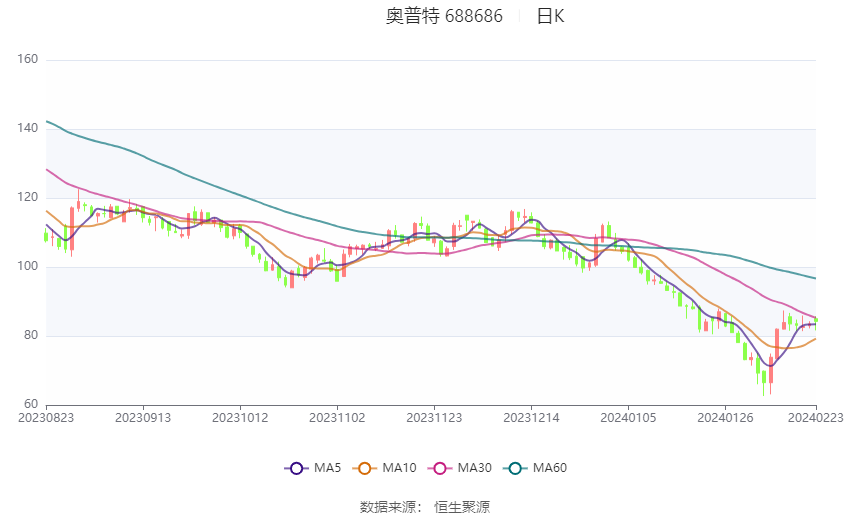The image size is (850, 517).
Task: Toggle the MA5 legend series
Action: coord(313,468)
